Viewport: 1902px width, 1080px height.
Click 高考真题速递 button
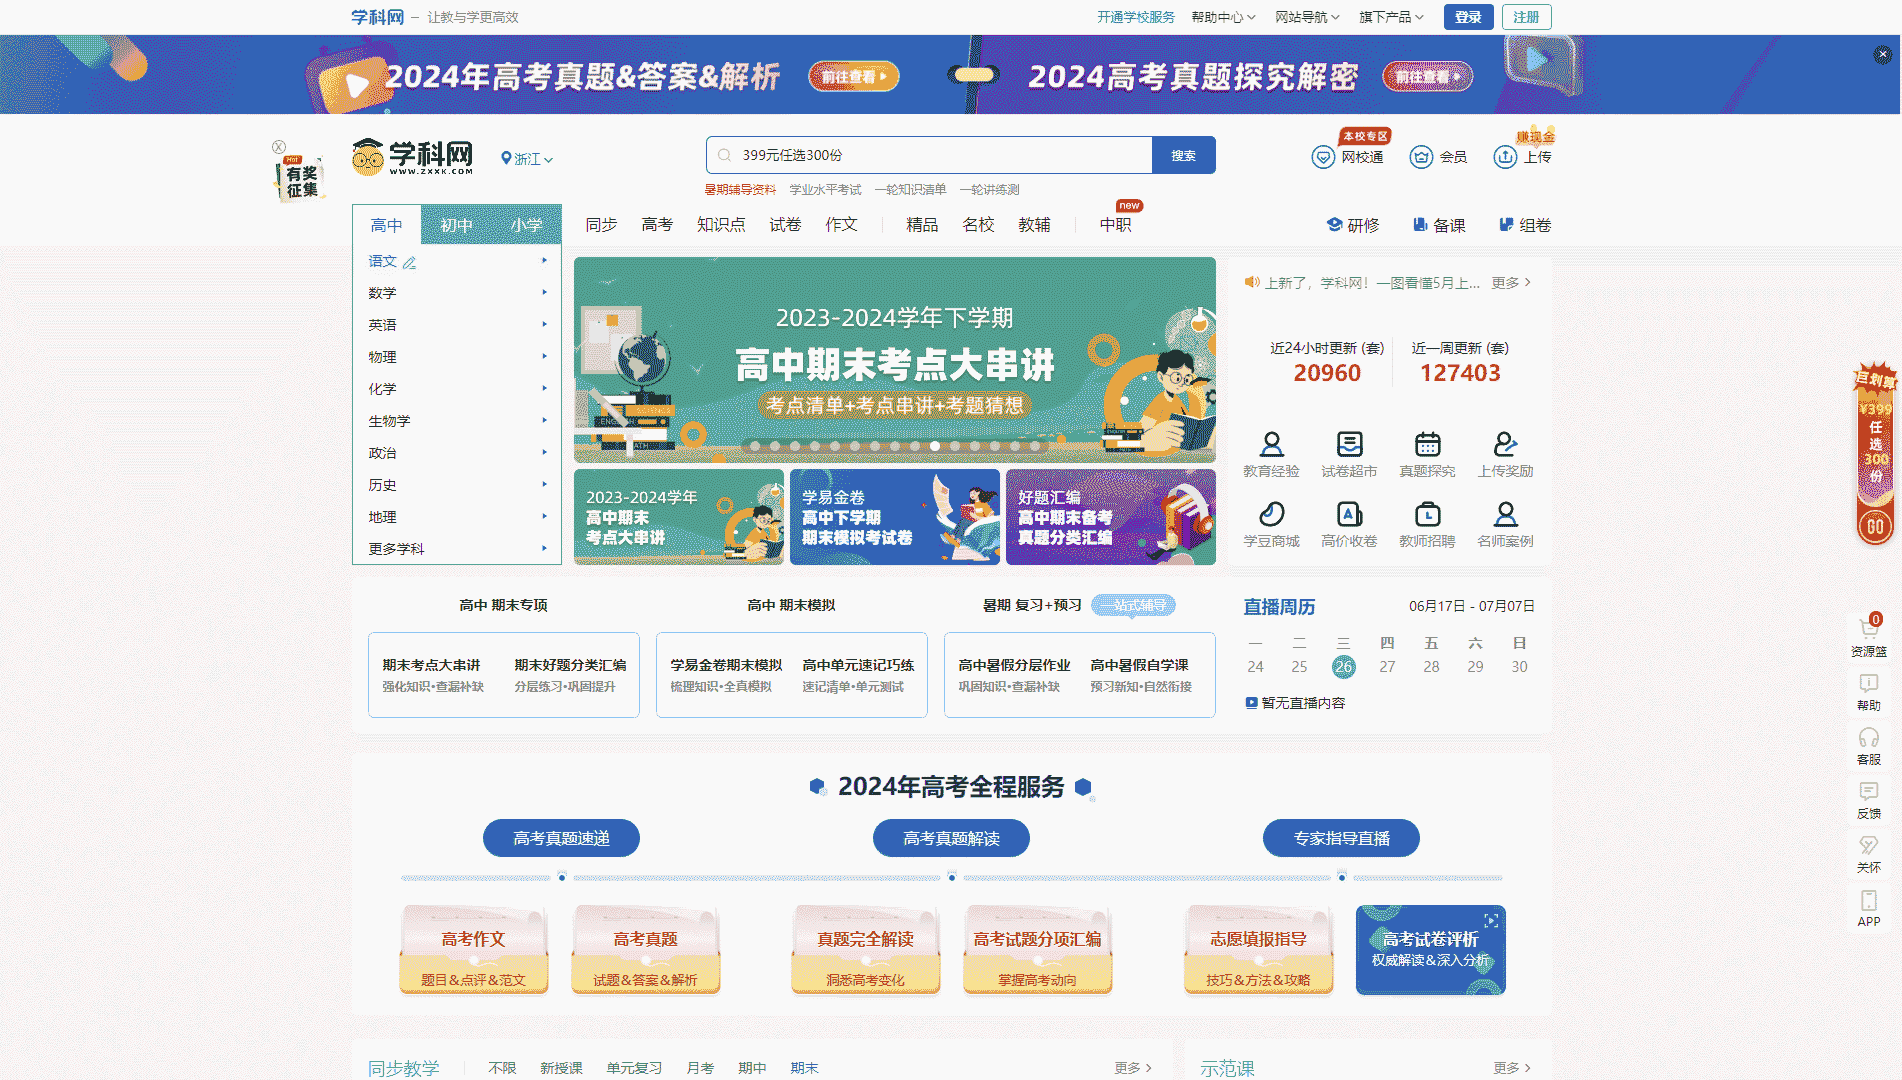[x=561, y=838]
